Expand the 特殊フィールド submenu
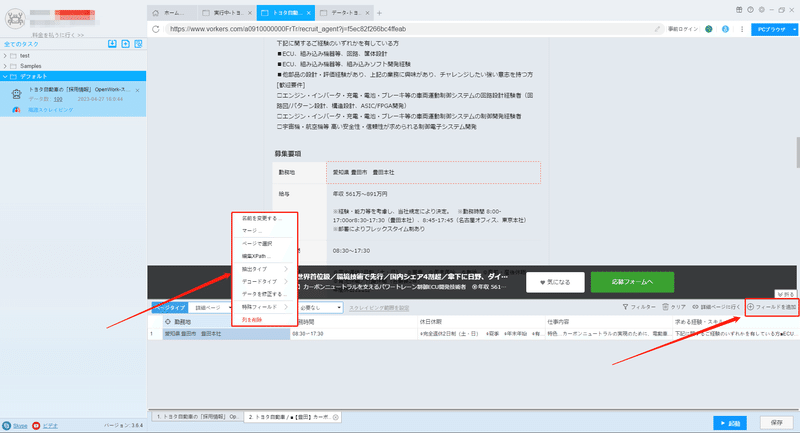This screenshot has width=800, height=433. (x=286, y=307)
